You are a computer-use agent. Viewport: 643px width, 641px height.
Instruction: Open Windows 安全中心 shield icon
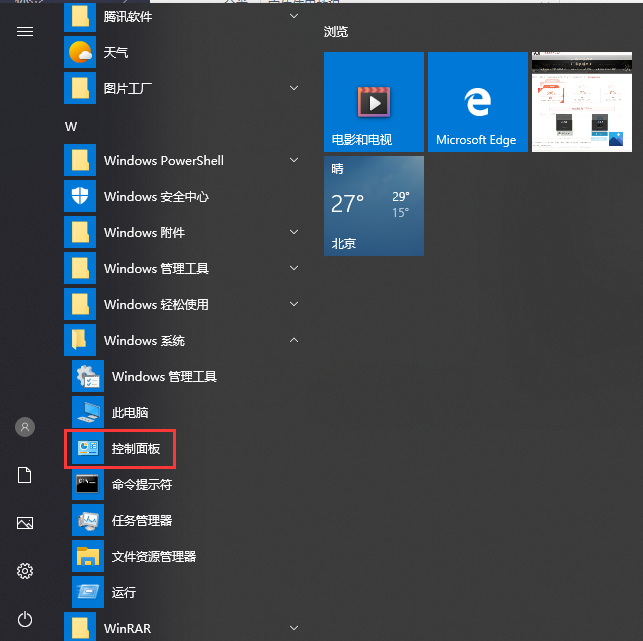80,196
